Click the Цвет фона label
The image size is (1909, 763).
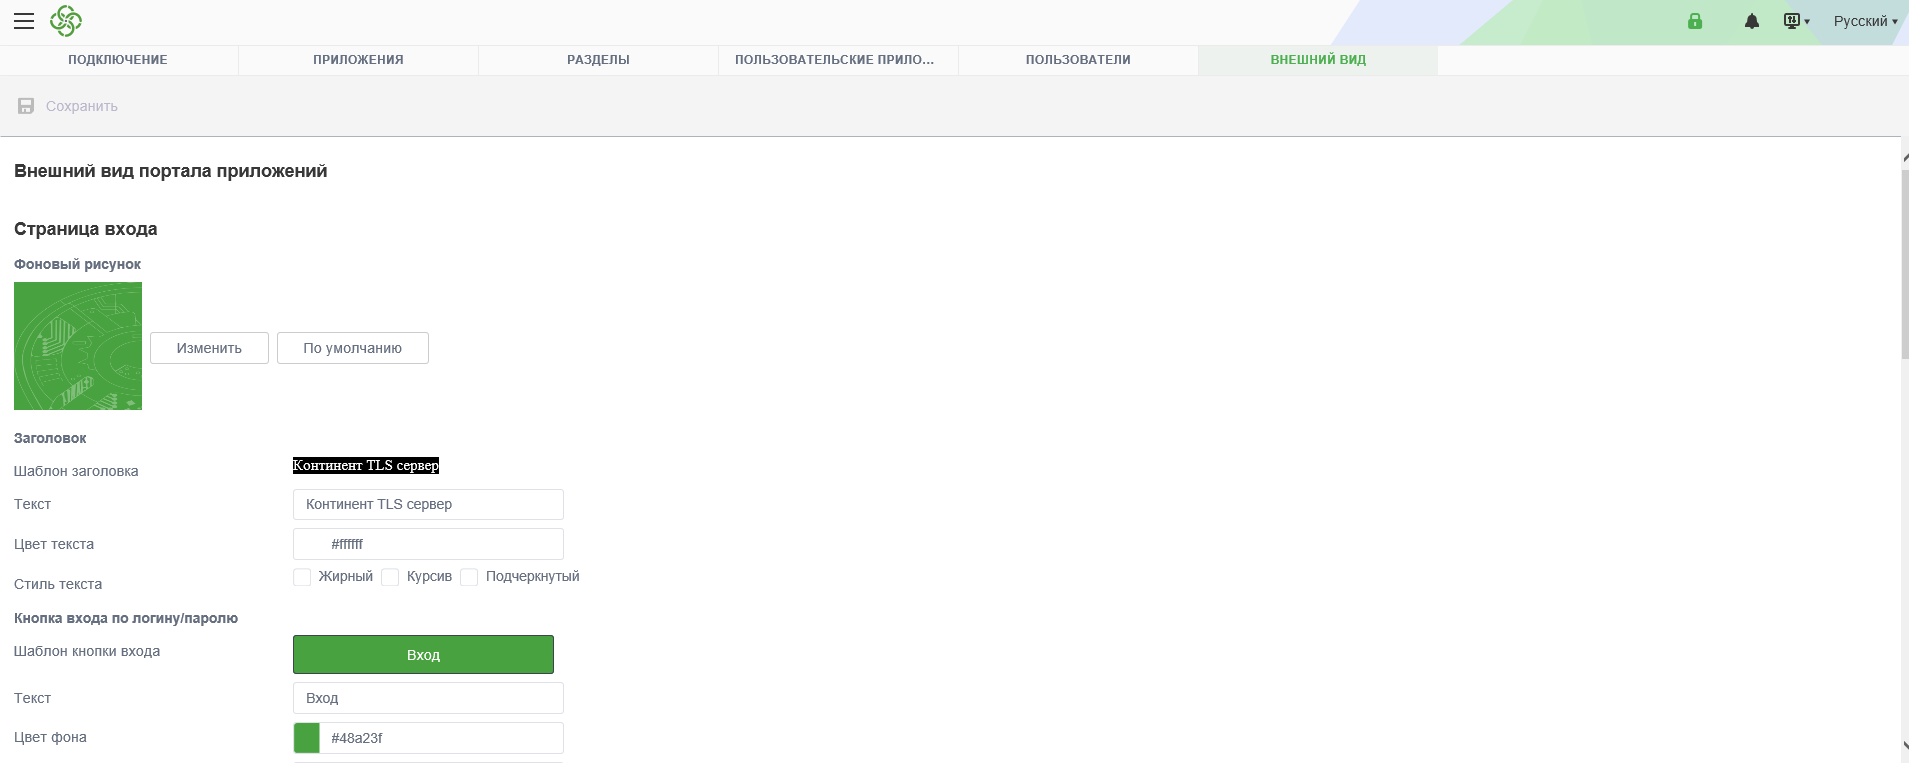click(x=50, y=737)
